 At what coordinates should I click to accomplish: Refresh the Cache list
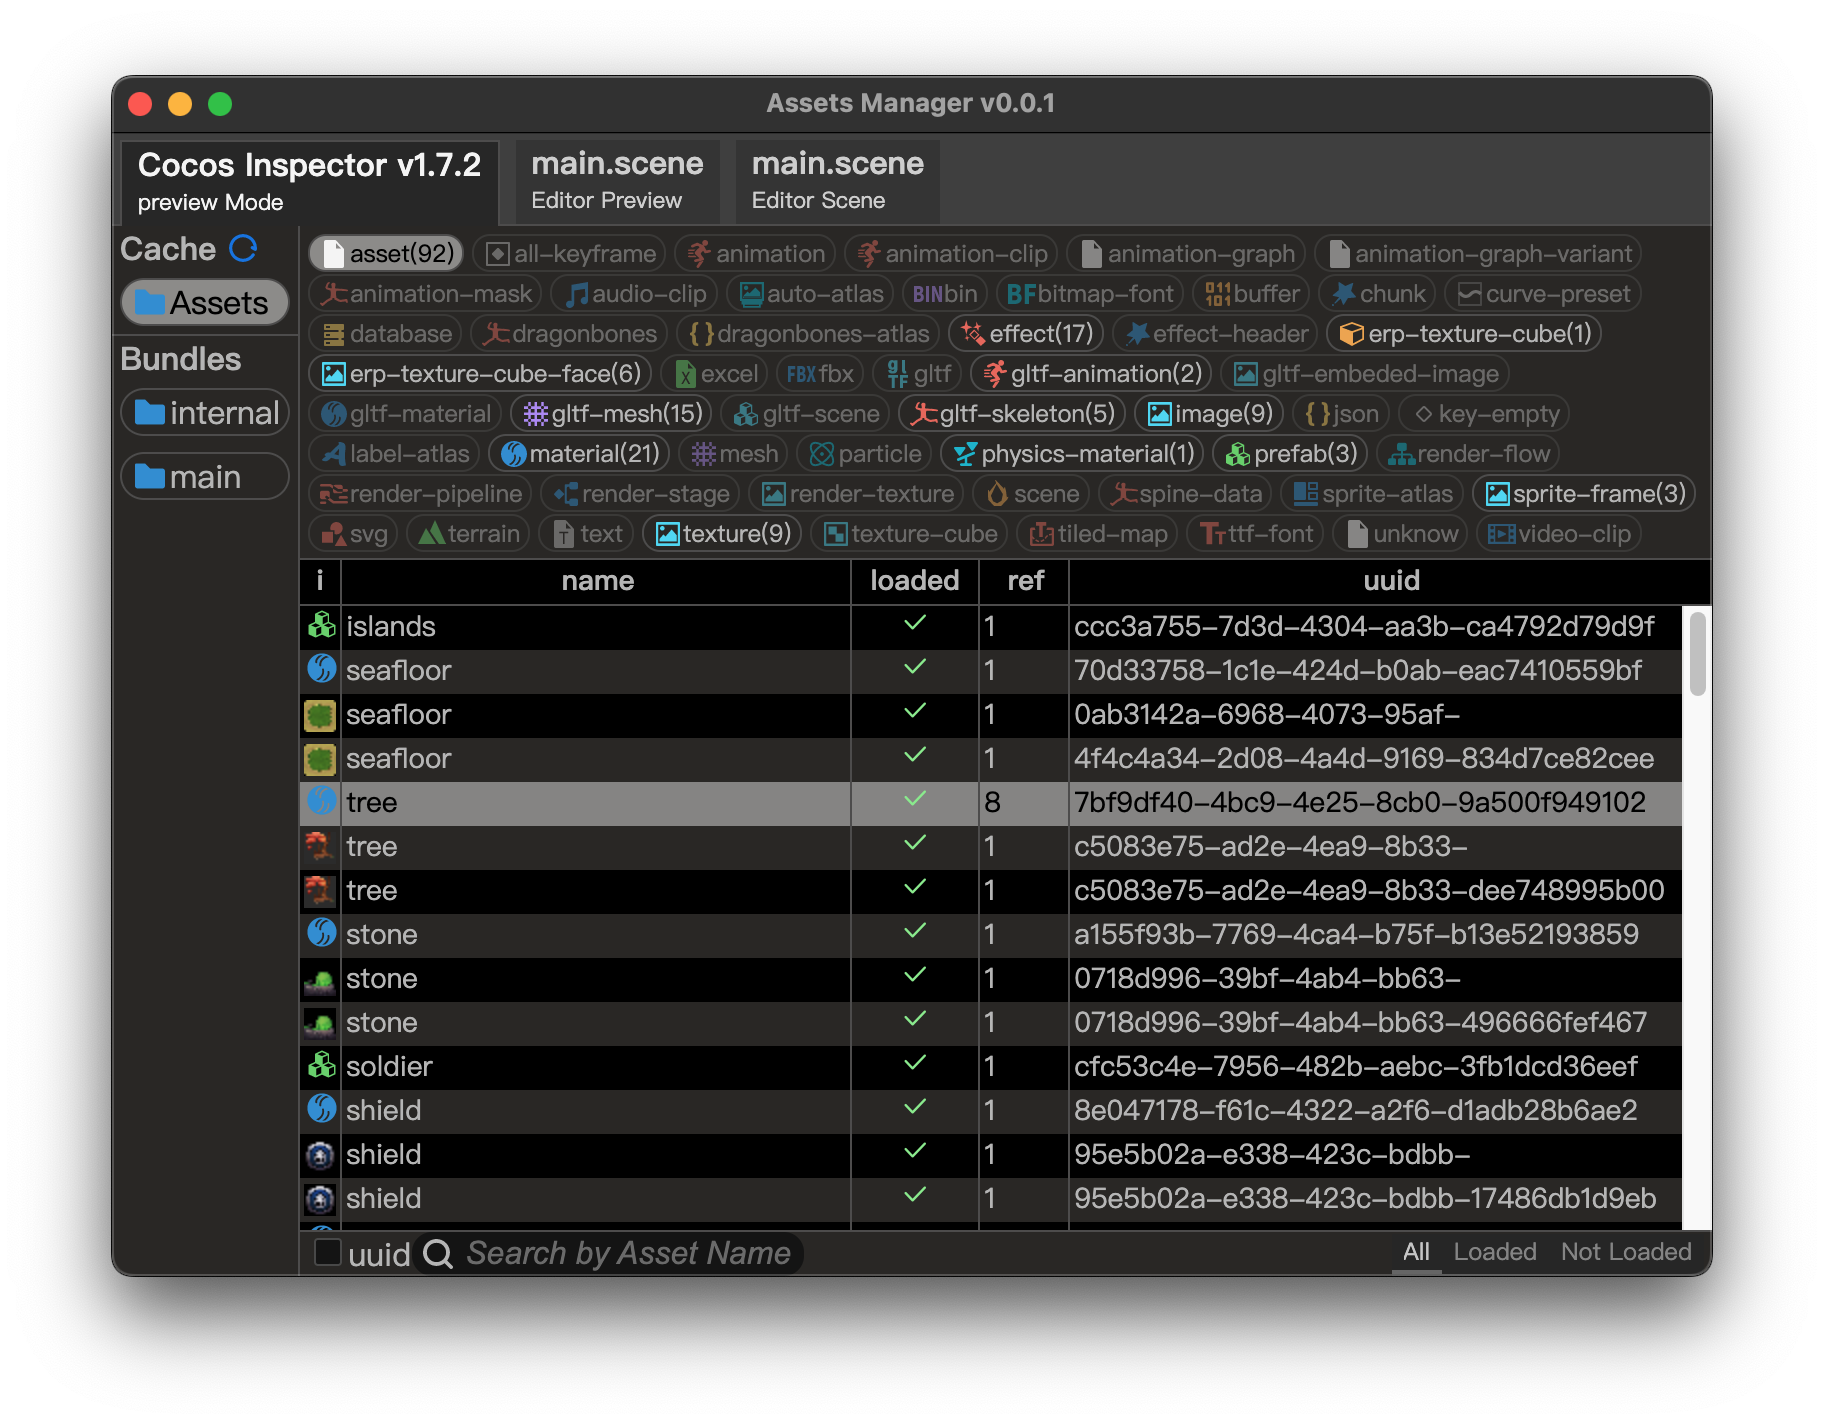coord(244,248)
